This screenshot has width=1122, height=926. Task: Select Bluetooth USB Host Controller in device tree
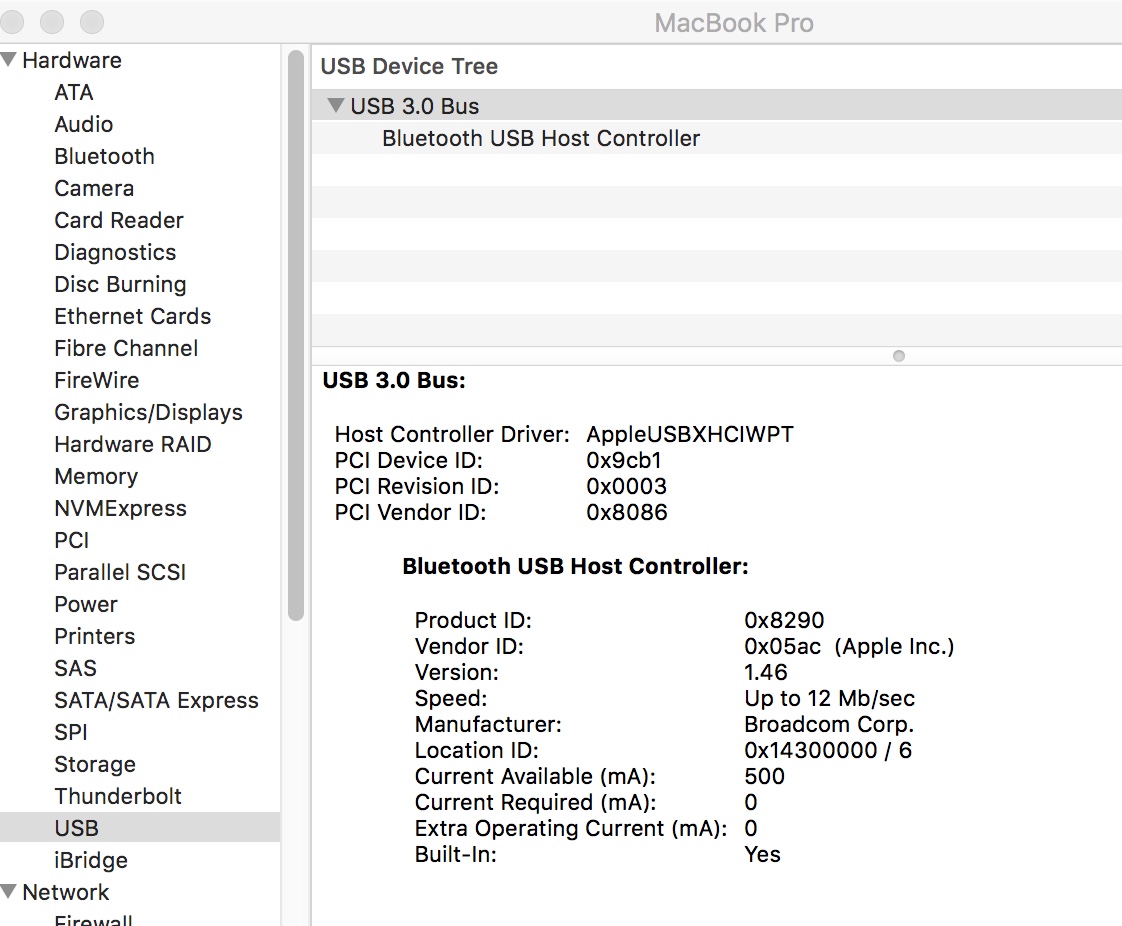point(540,138)
